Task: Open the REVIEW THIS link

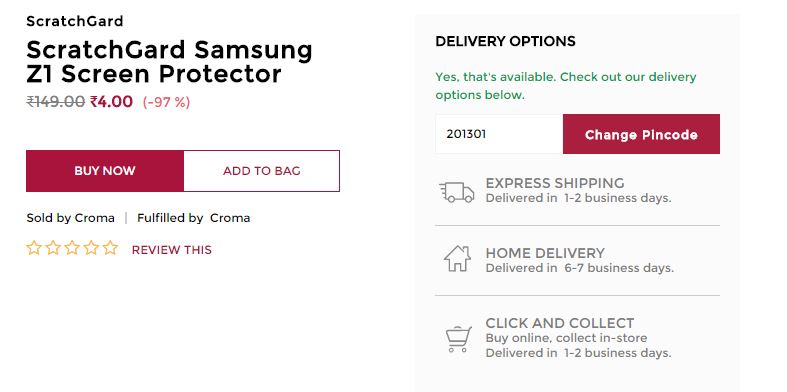Action: [x=172, y=249]
